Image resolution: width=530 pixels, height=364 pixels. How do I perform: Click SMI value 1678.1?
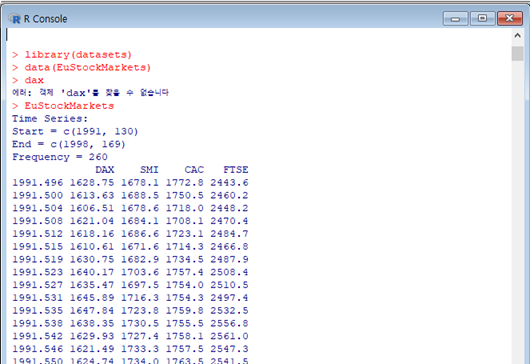[140, 183]
